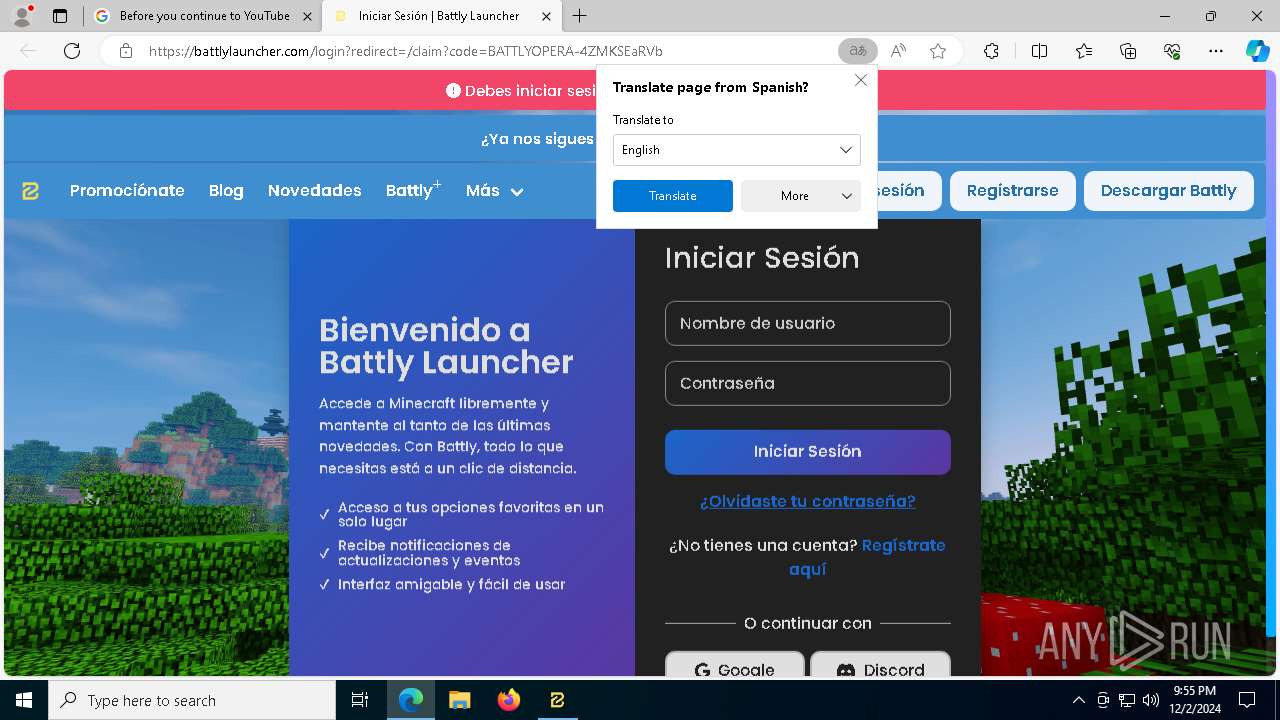Focus the Contraseña field
The image size is (1280, 720).
808,383
